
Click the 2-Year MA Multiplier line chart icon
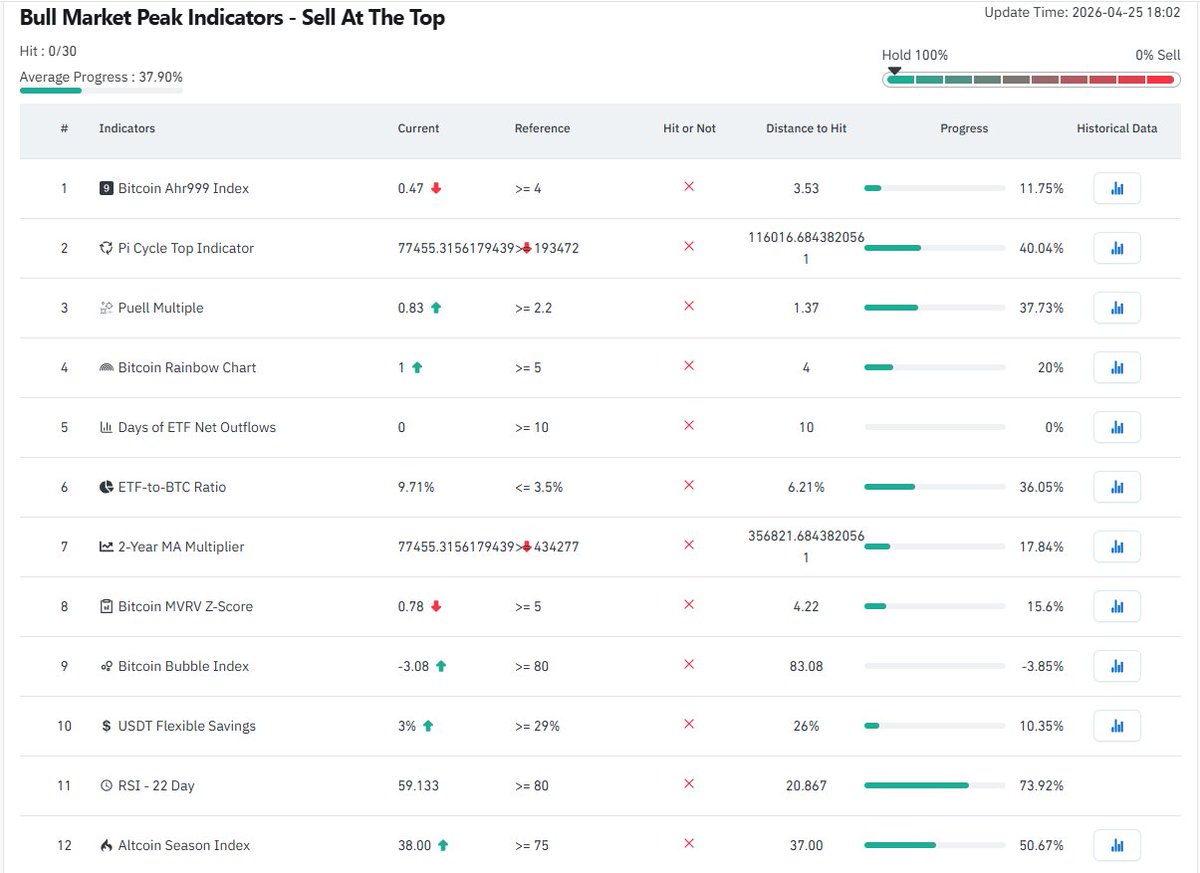coord(106,547)
